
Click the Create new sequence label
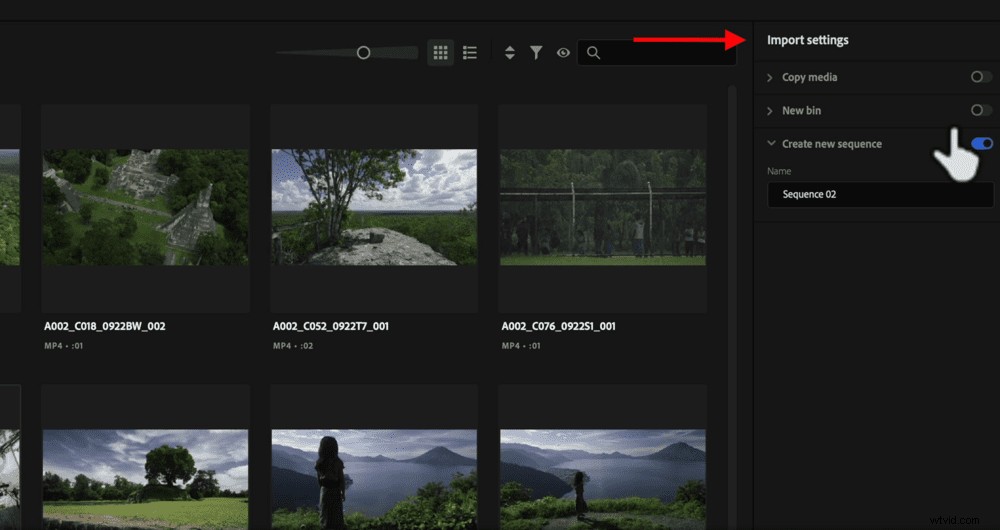[832, 144]
